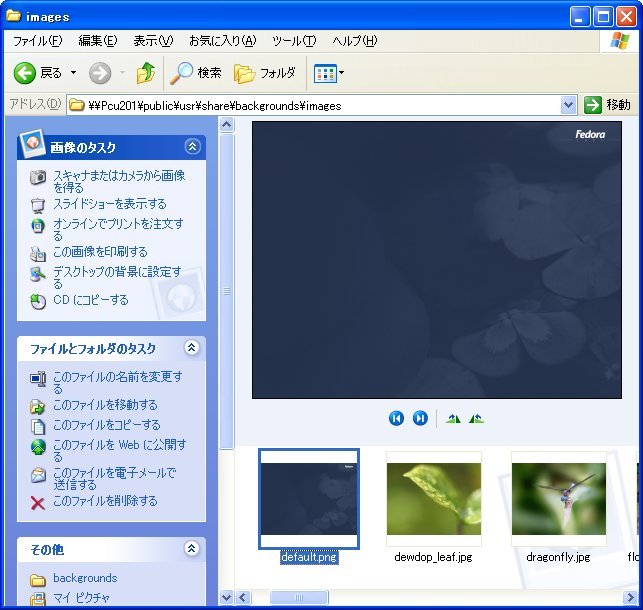Go back with the 戻る button
643x610 pixels.
tap(37, 73)
